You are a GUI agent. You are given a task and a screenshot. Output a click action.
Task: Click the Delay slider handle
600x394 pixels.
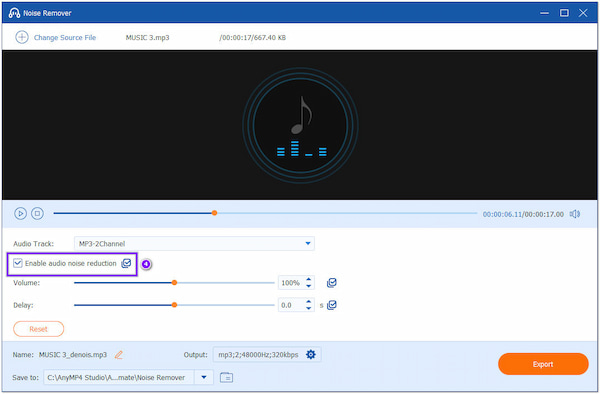[x=174, y=305]
